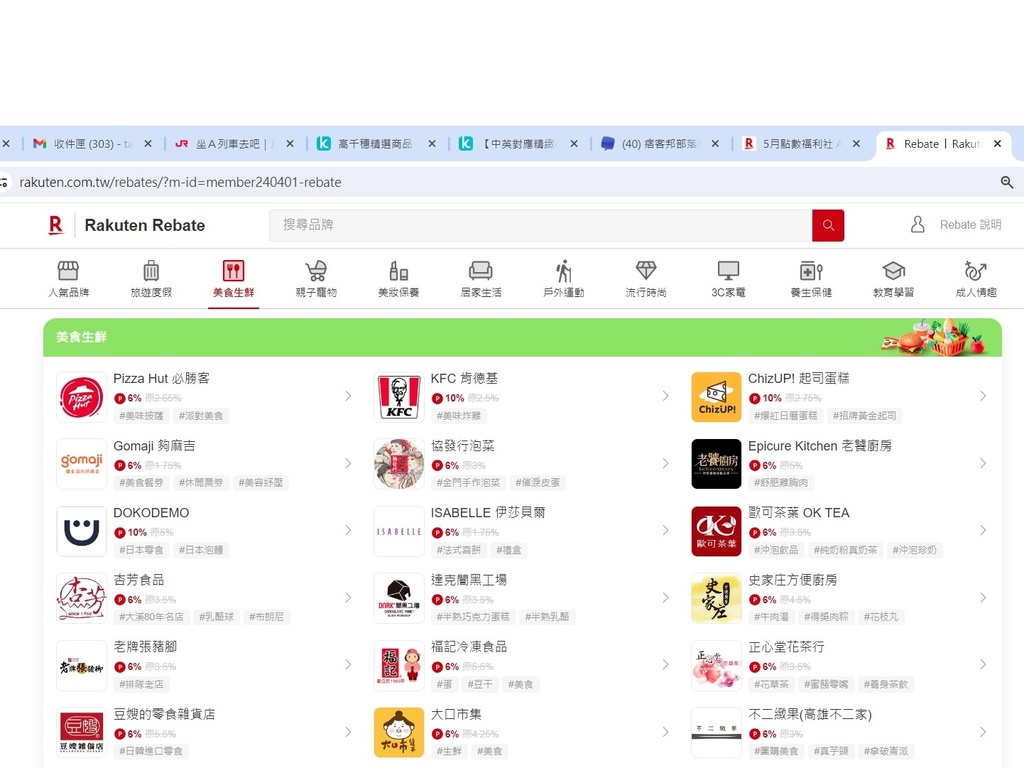Expand the 正心堂花茶行 row chevron

tap(983, 665)
